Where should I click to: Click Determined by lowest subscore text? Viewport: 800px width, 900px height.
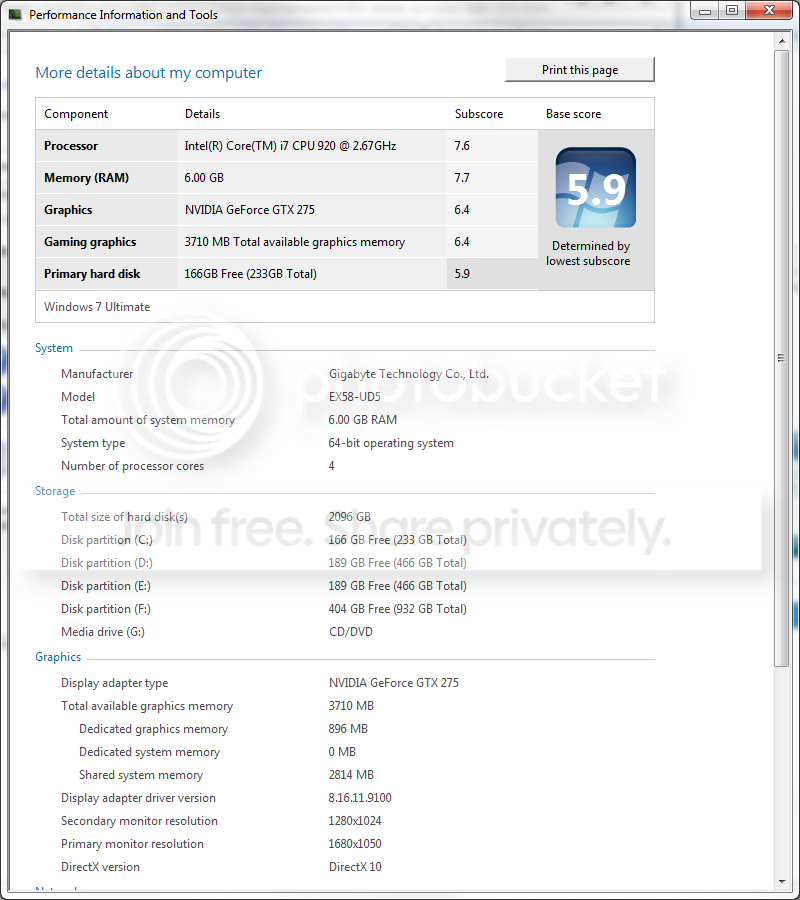[x=588, y=253]
